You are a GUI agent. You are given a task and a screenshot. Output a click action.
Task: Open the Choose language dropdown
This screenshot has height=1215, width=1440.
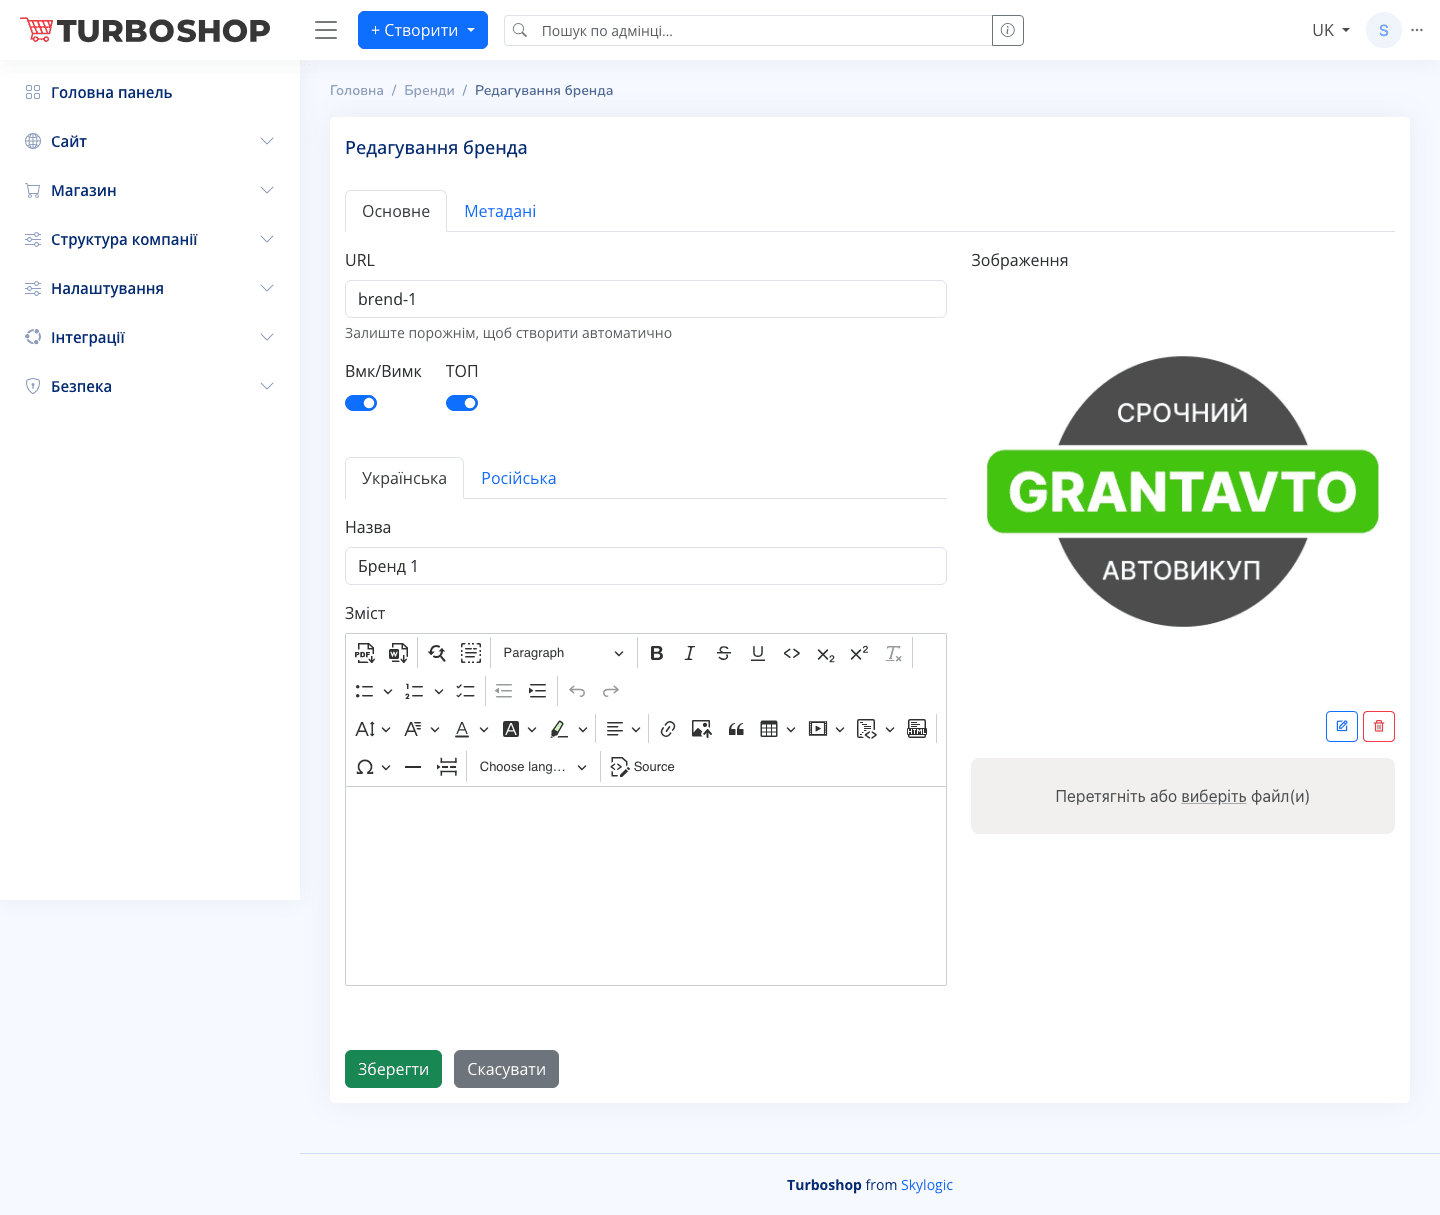[533, 767]
